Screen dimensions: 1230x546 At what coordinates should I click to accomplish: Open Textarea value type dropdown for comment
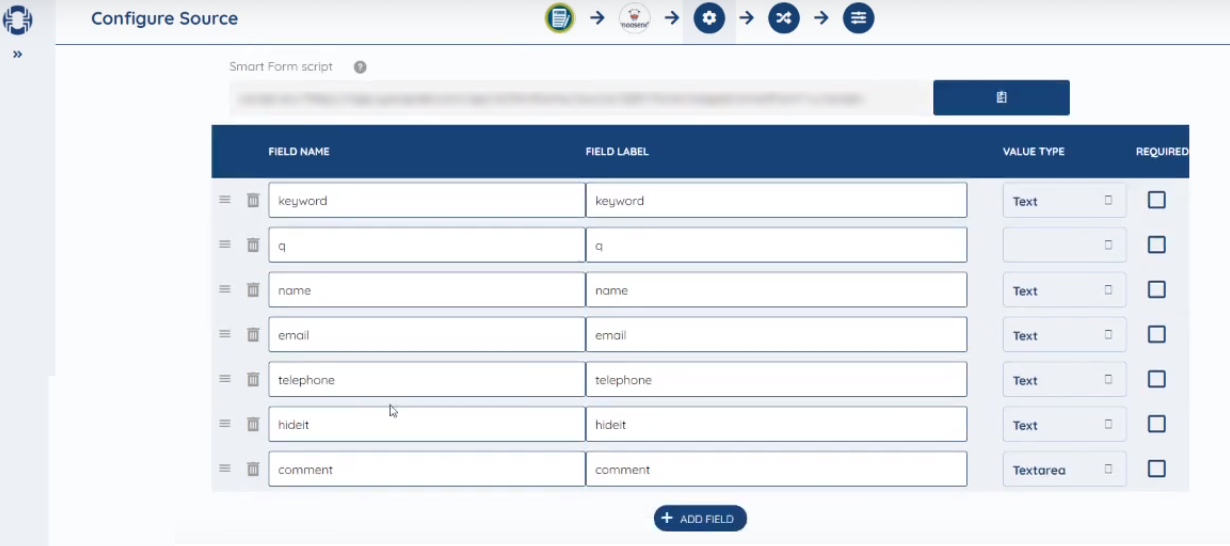1064,469
